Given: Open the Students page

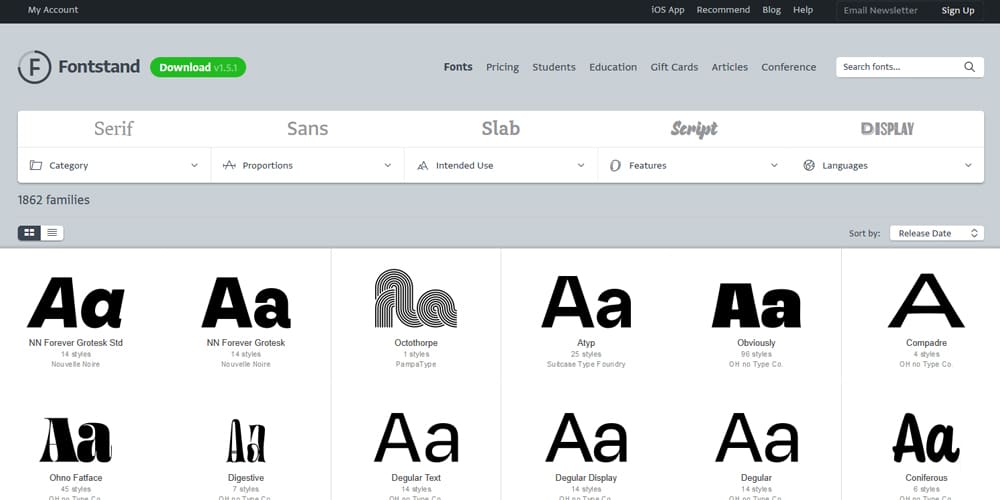Looking at the screenshot, I should coord(554,67).
